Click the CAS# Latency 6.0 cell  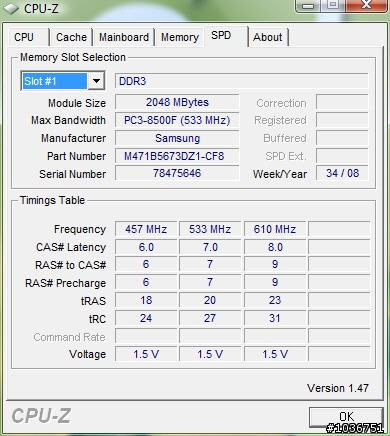pyautogui.click(x=146, y=247)
